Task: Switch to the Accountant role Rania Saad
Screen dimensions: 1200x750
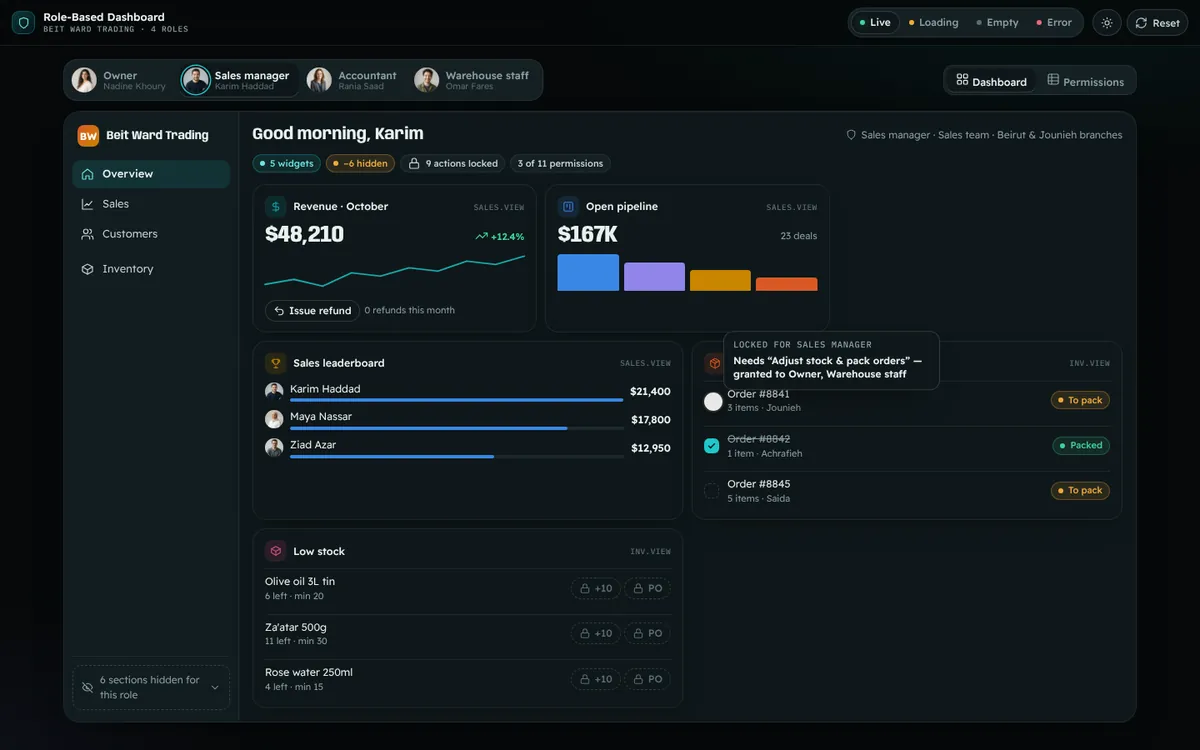Action: pos(352,80)
